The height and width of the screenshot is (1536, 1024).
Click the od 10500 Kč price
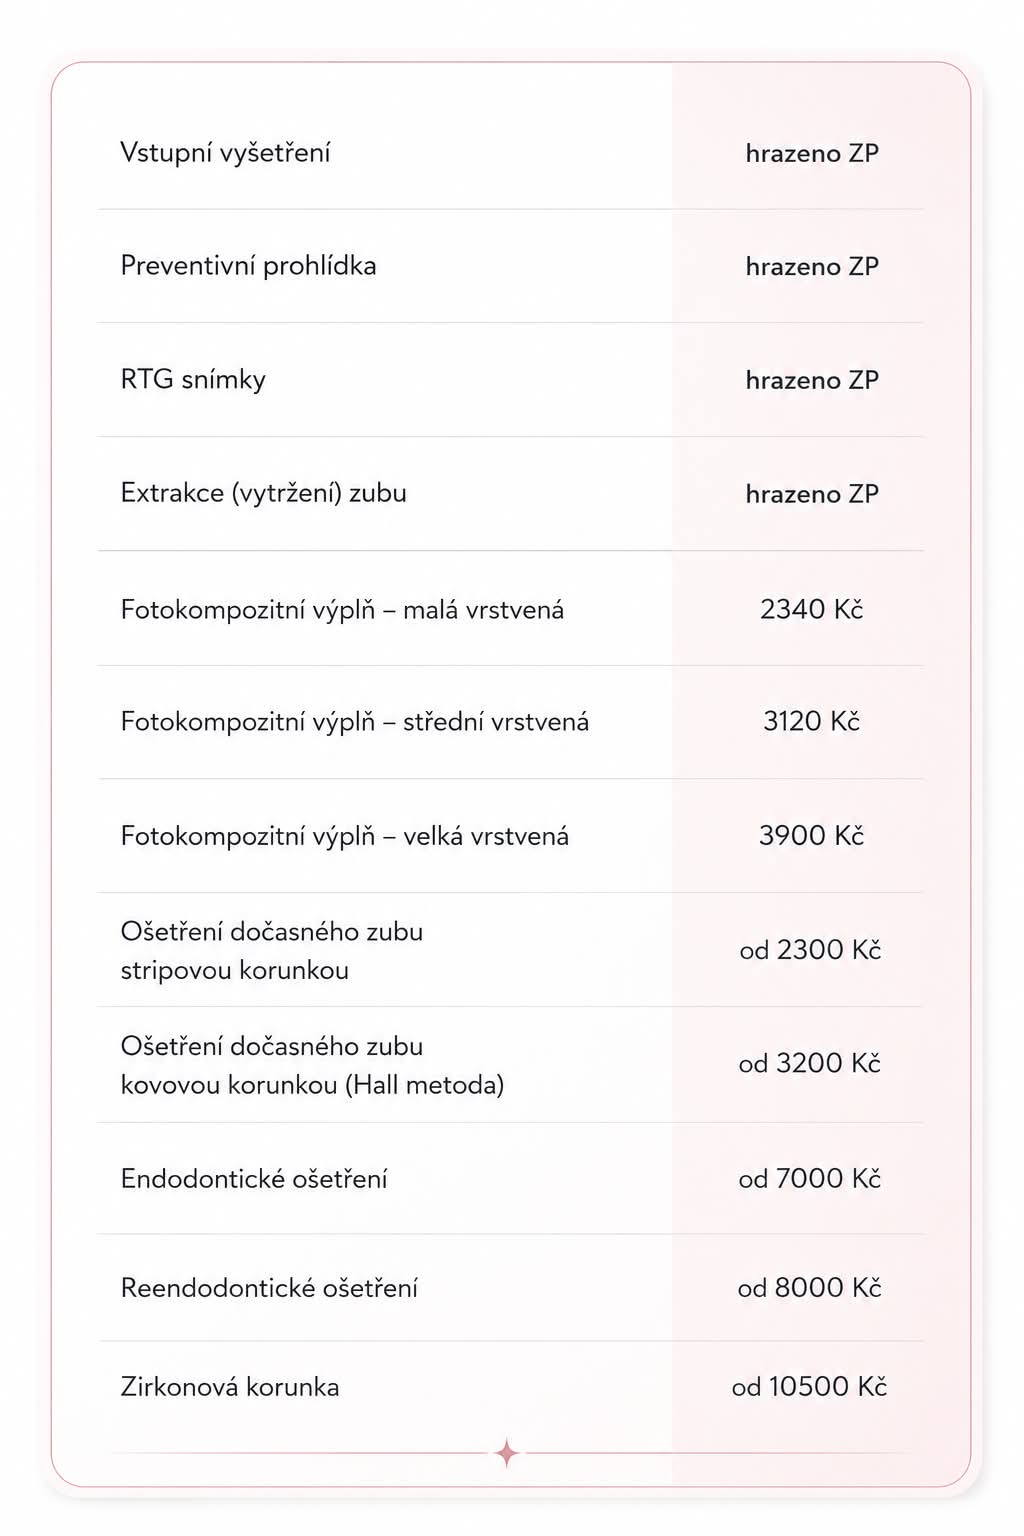(810, 1386)
